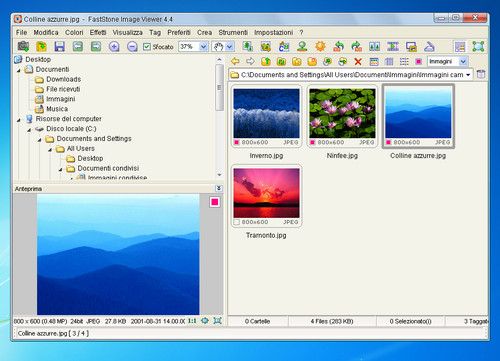Viewport: 500px width, 361px height.
Task: Select the Ninfee.jpg thumbnail
Action: (x=342, y=116)
